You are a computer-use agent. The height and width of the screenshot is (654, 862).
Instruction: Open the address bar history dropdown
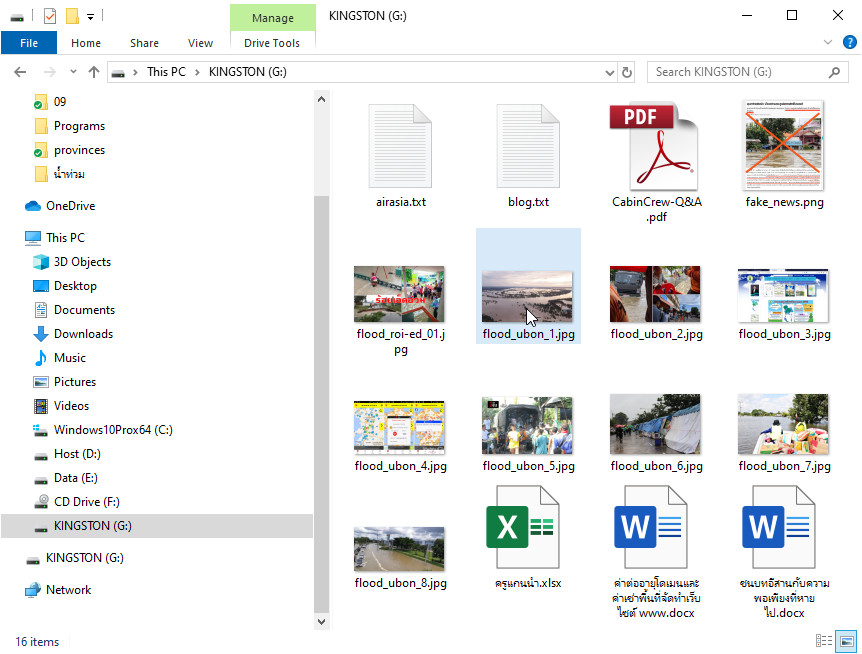[608, 71]
